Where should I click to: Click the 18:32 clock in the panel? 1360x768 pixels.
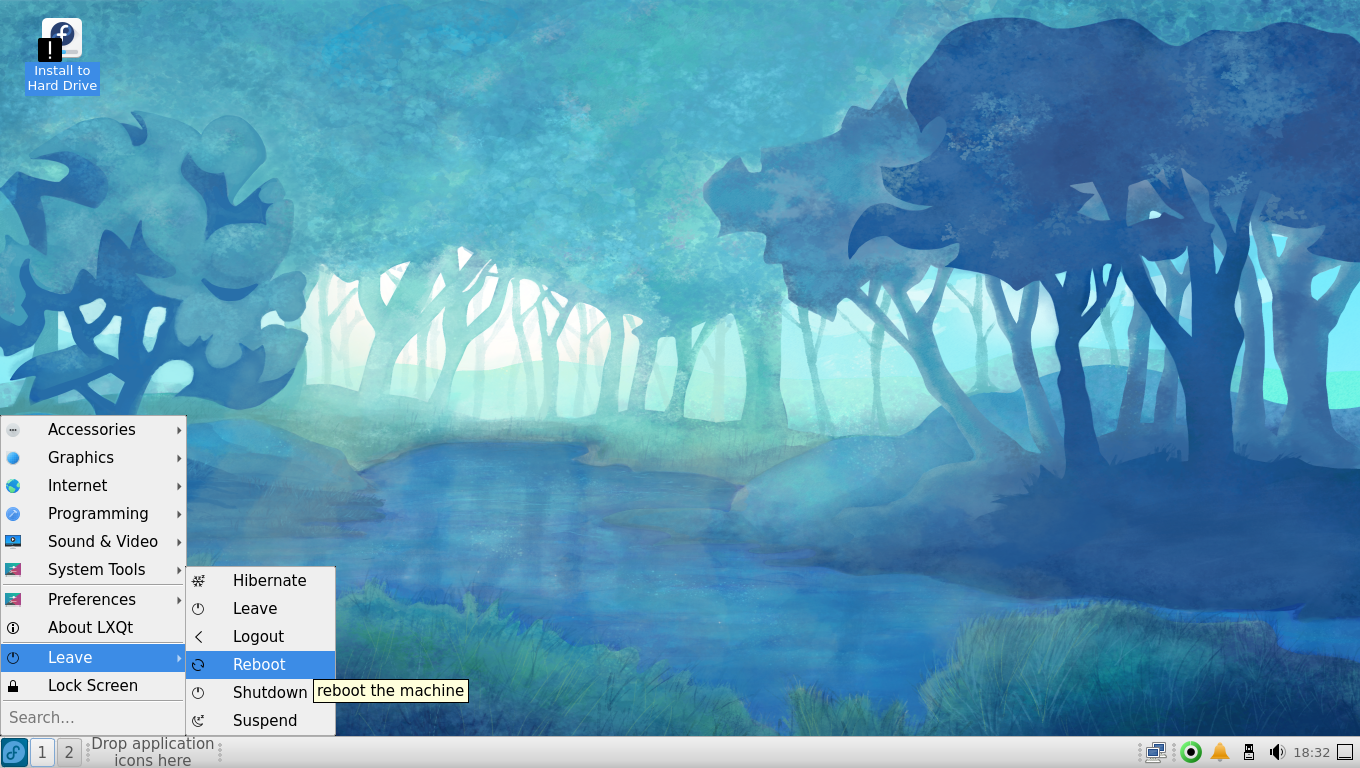click(1311, 752)
